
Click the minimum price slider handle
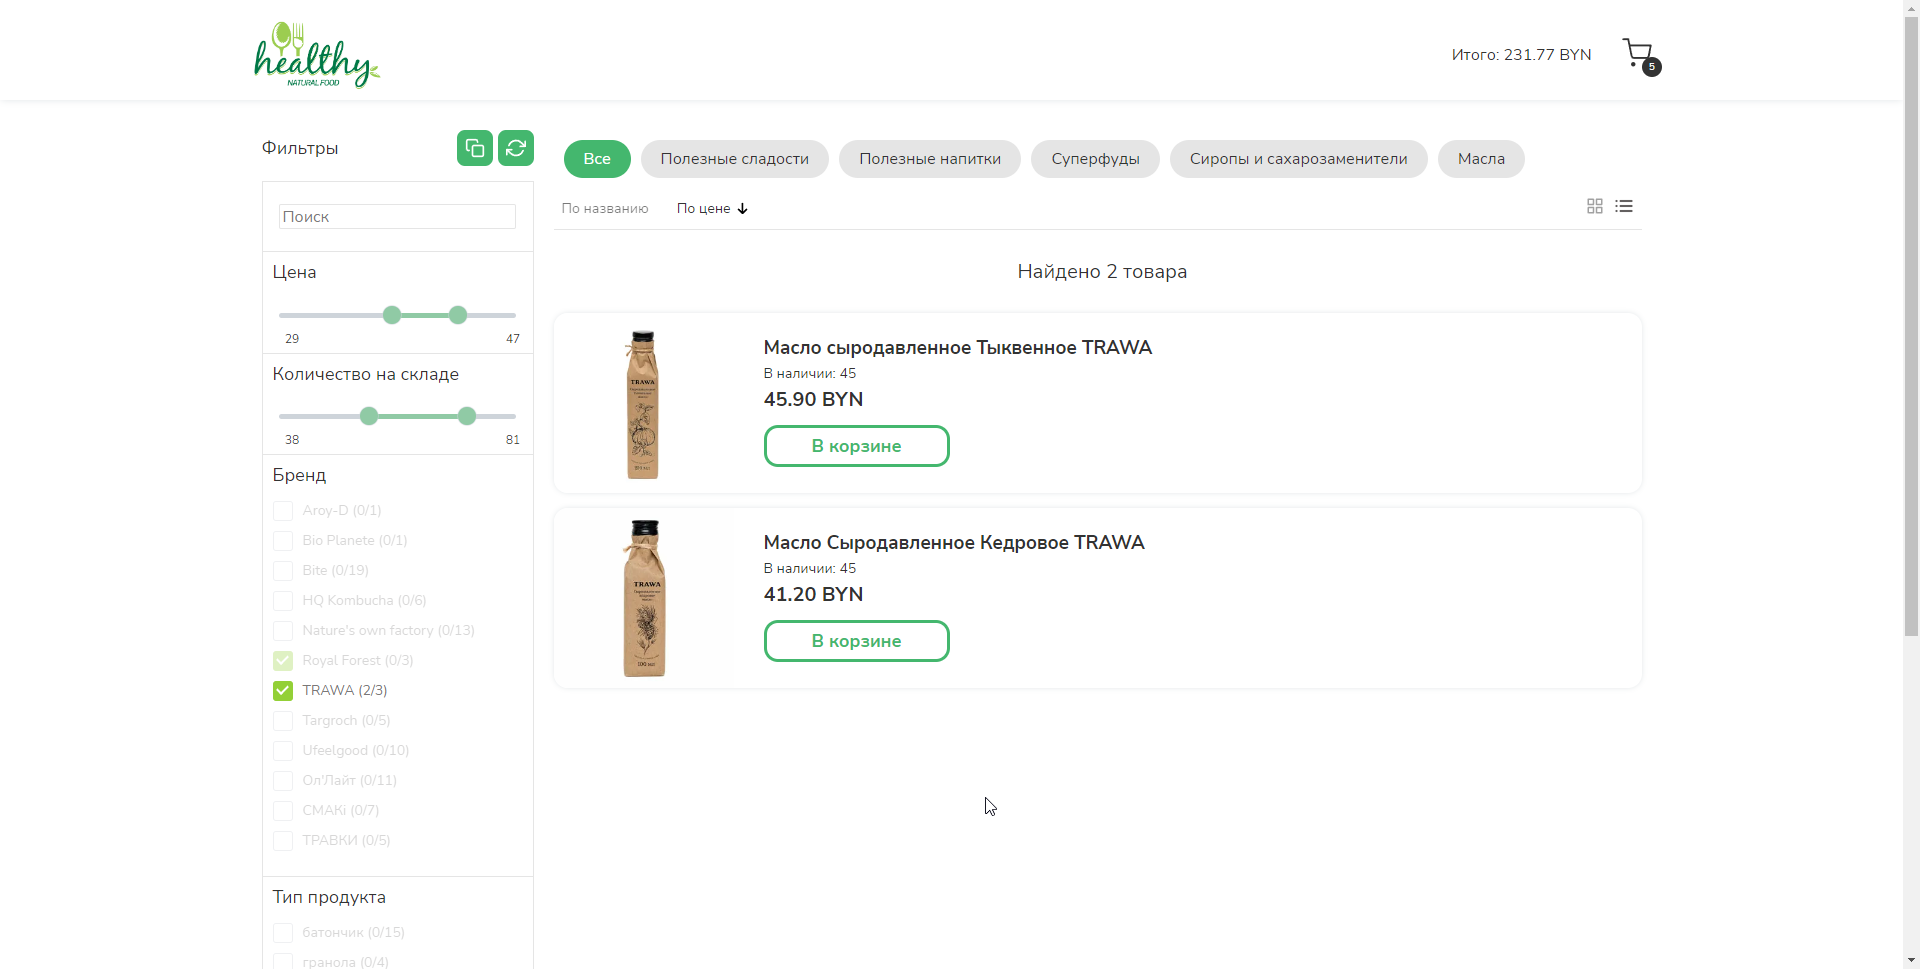pos(392,315)
